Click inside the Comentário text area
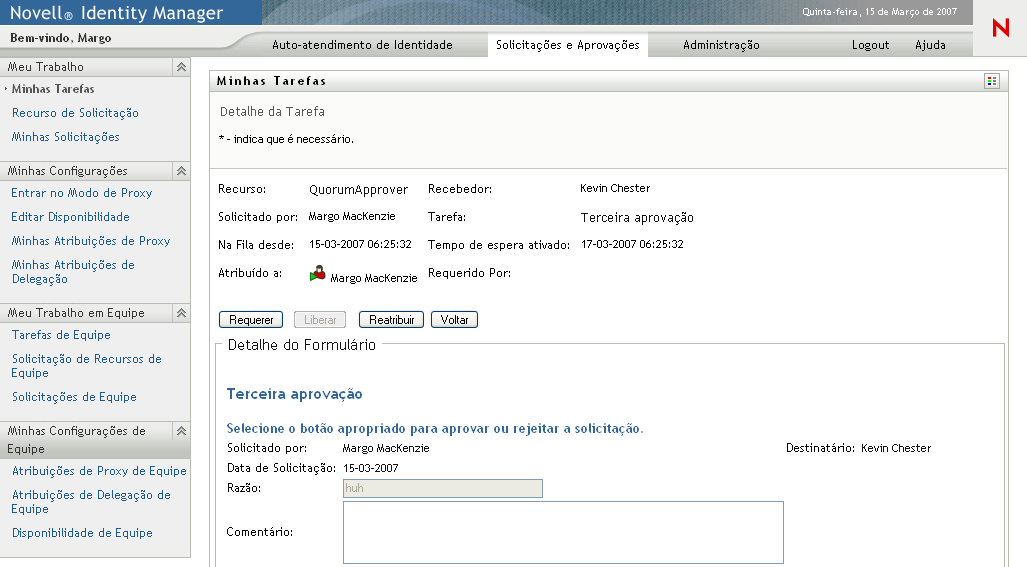1027x567 pixels. tap(563, 533)
